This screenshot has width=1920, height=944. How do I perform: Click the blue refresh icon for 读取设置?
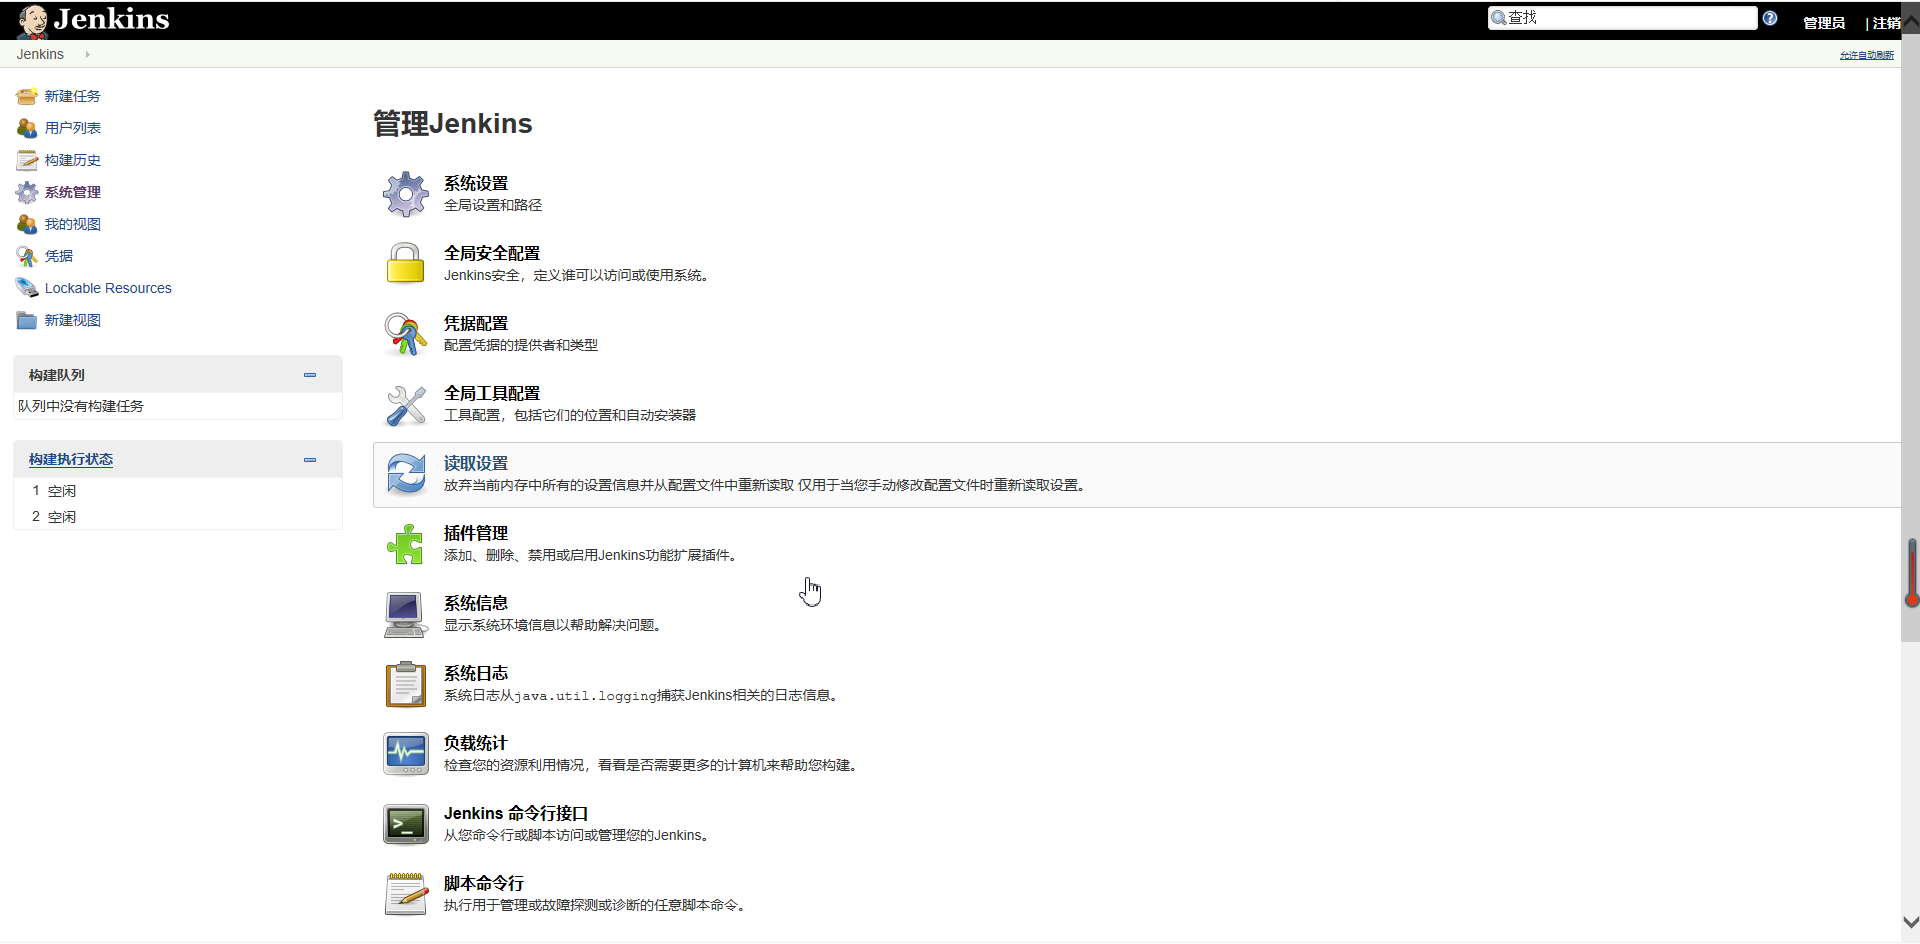tap(406, 474)
